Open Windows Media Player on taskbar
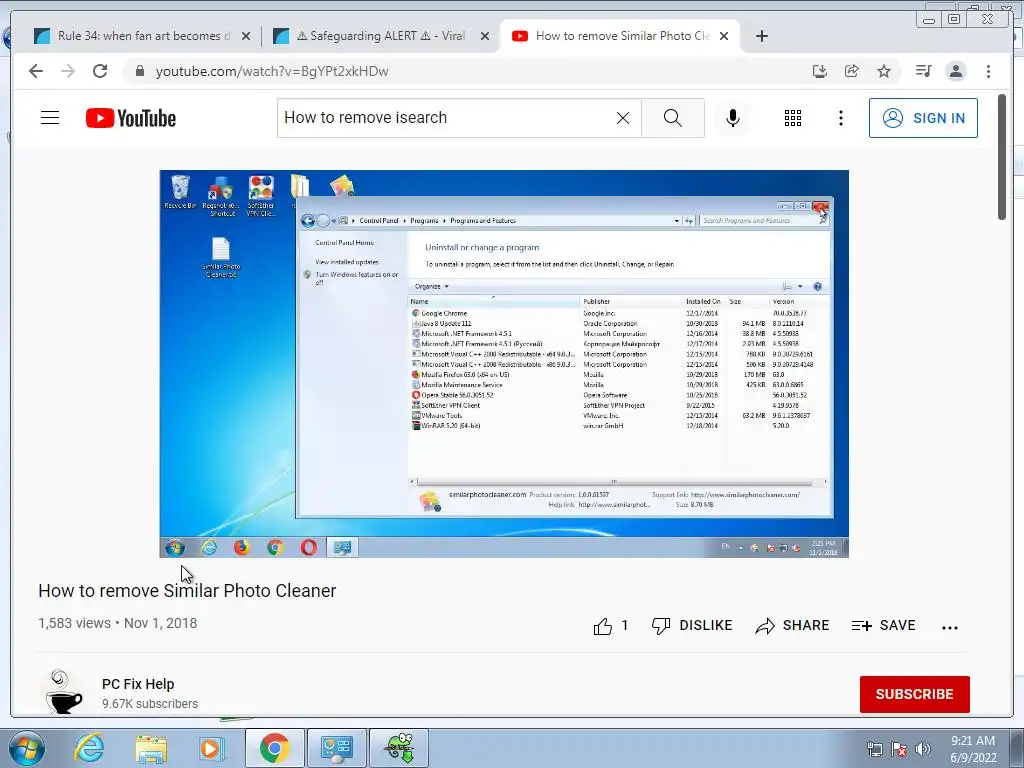 tap(212, 748)
